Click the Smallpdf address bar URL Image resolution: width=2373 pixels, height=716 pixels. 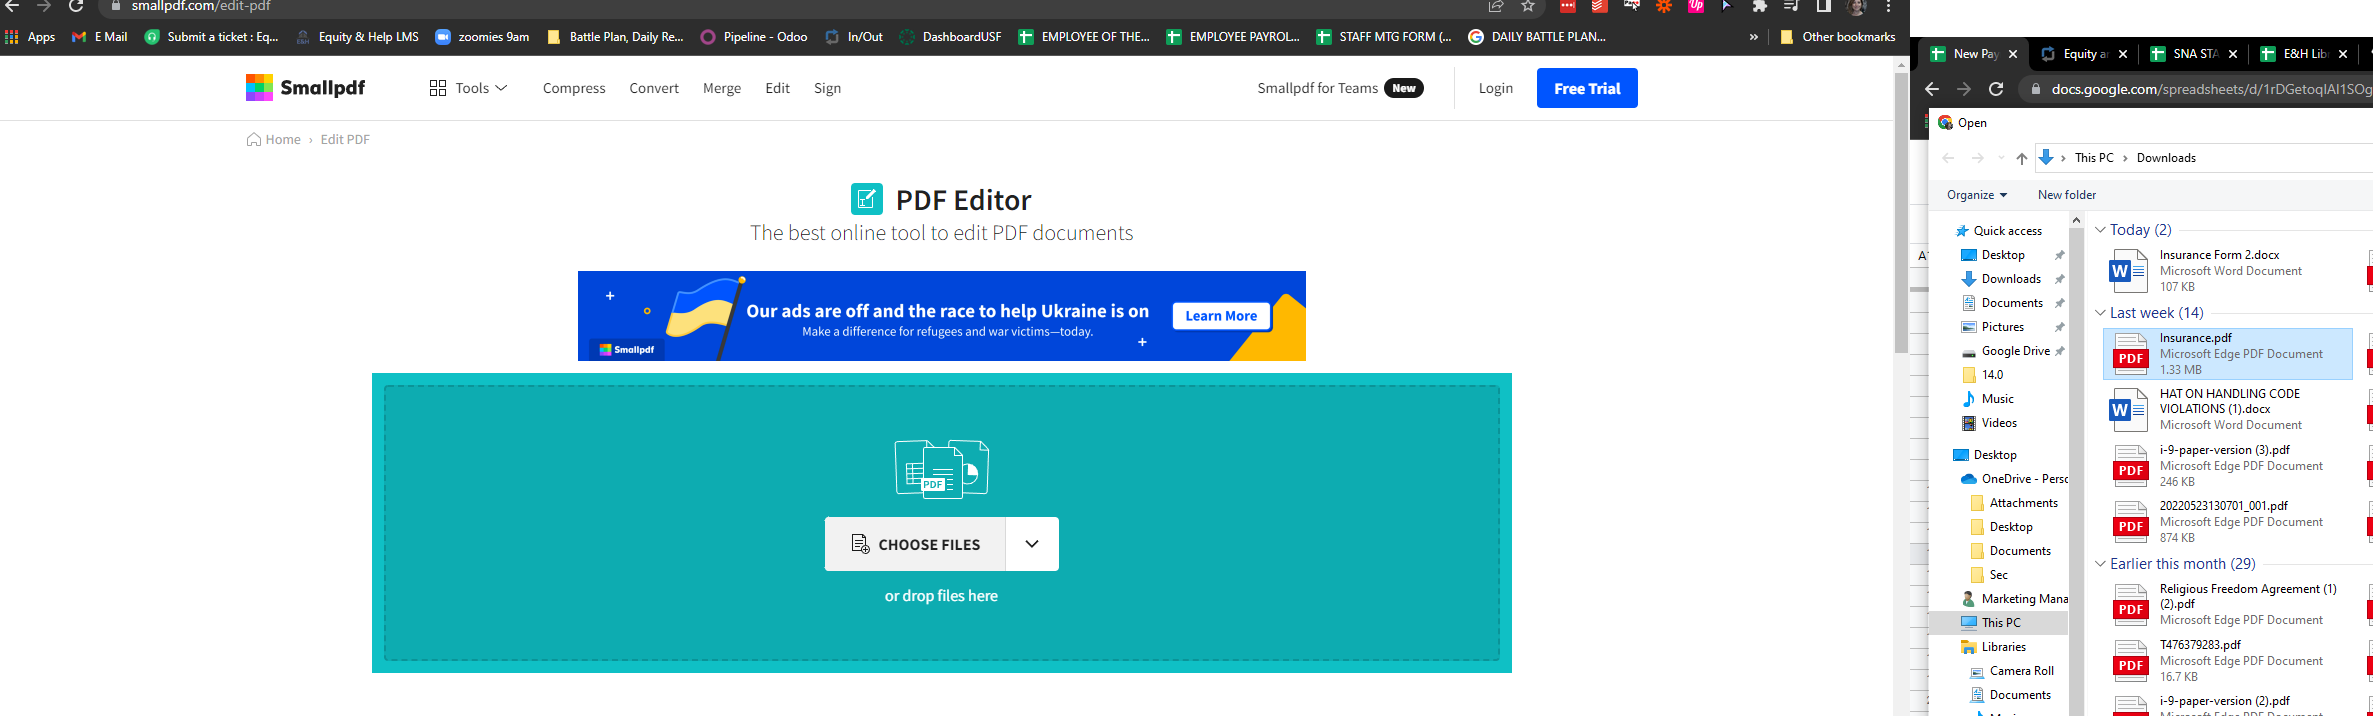[x=201, y=6]
